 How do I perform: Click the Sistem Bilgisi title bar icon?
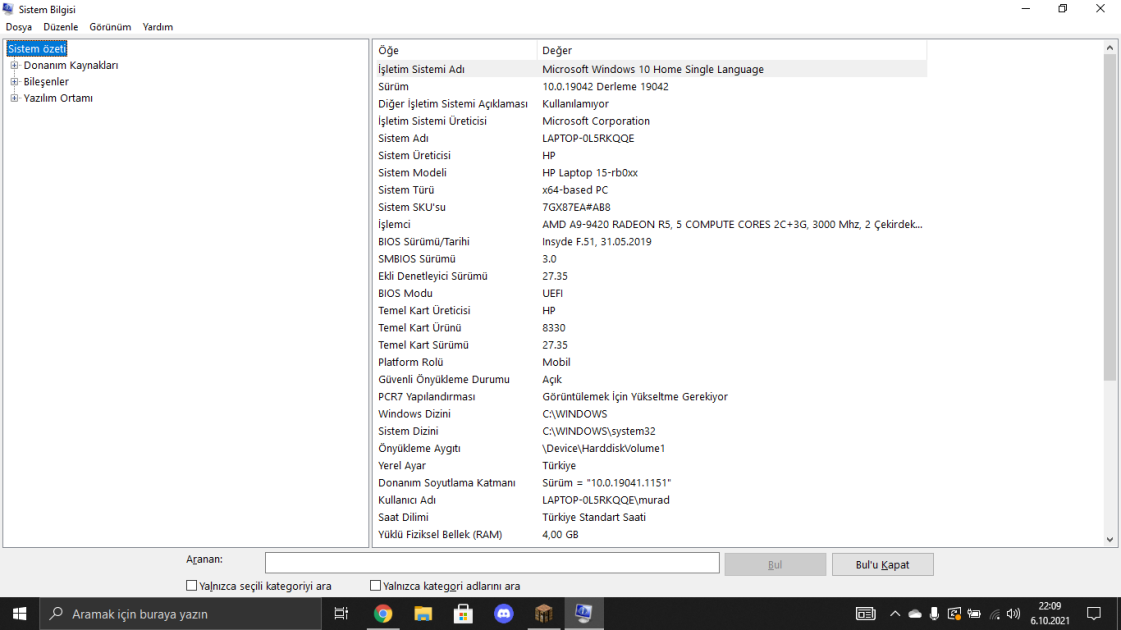(9, 9)
